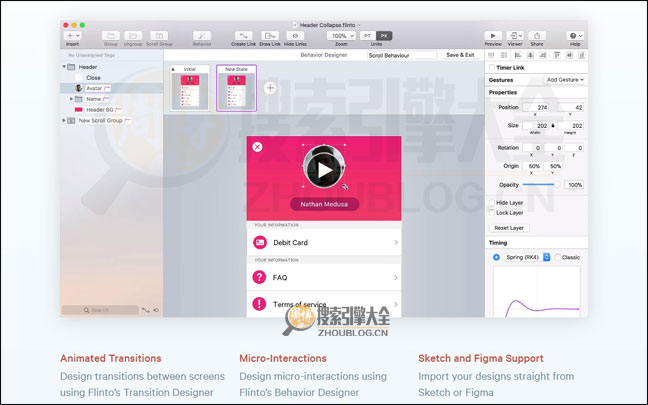The width and height of the screenshot is (648, 405).
Task: Select the Avatar layer
Action: click(x=112, y=88)
